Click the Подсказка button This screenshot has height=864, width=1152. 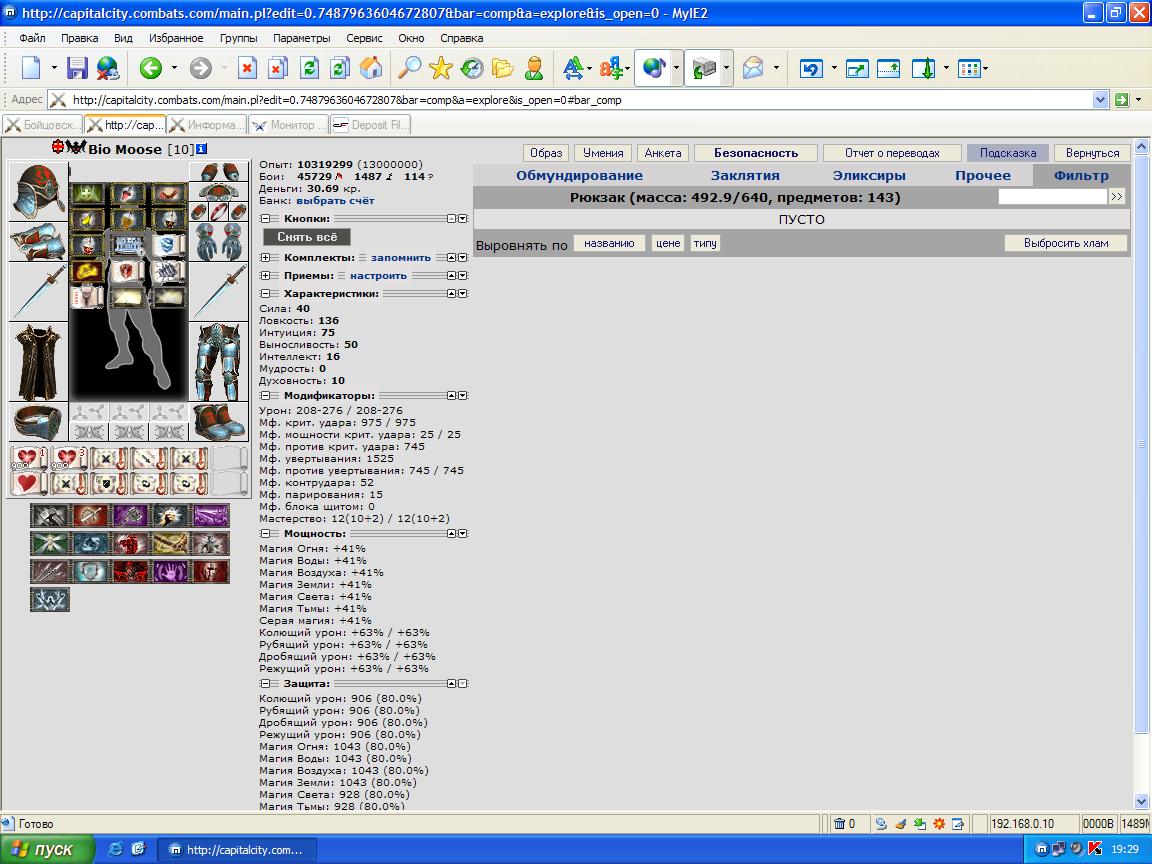1008,153
